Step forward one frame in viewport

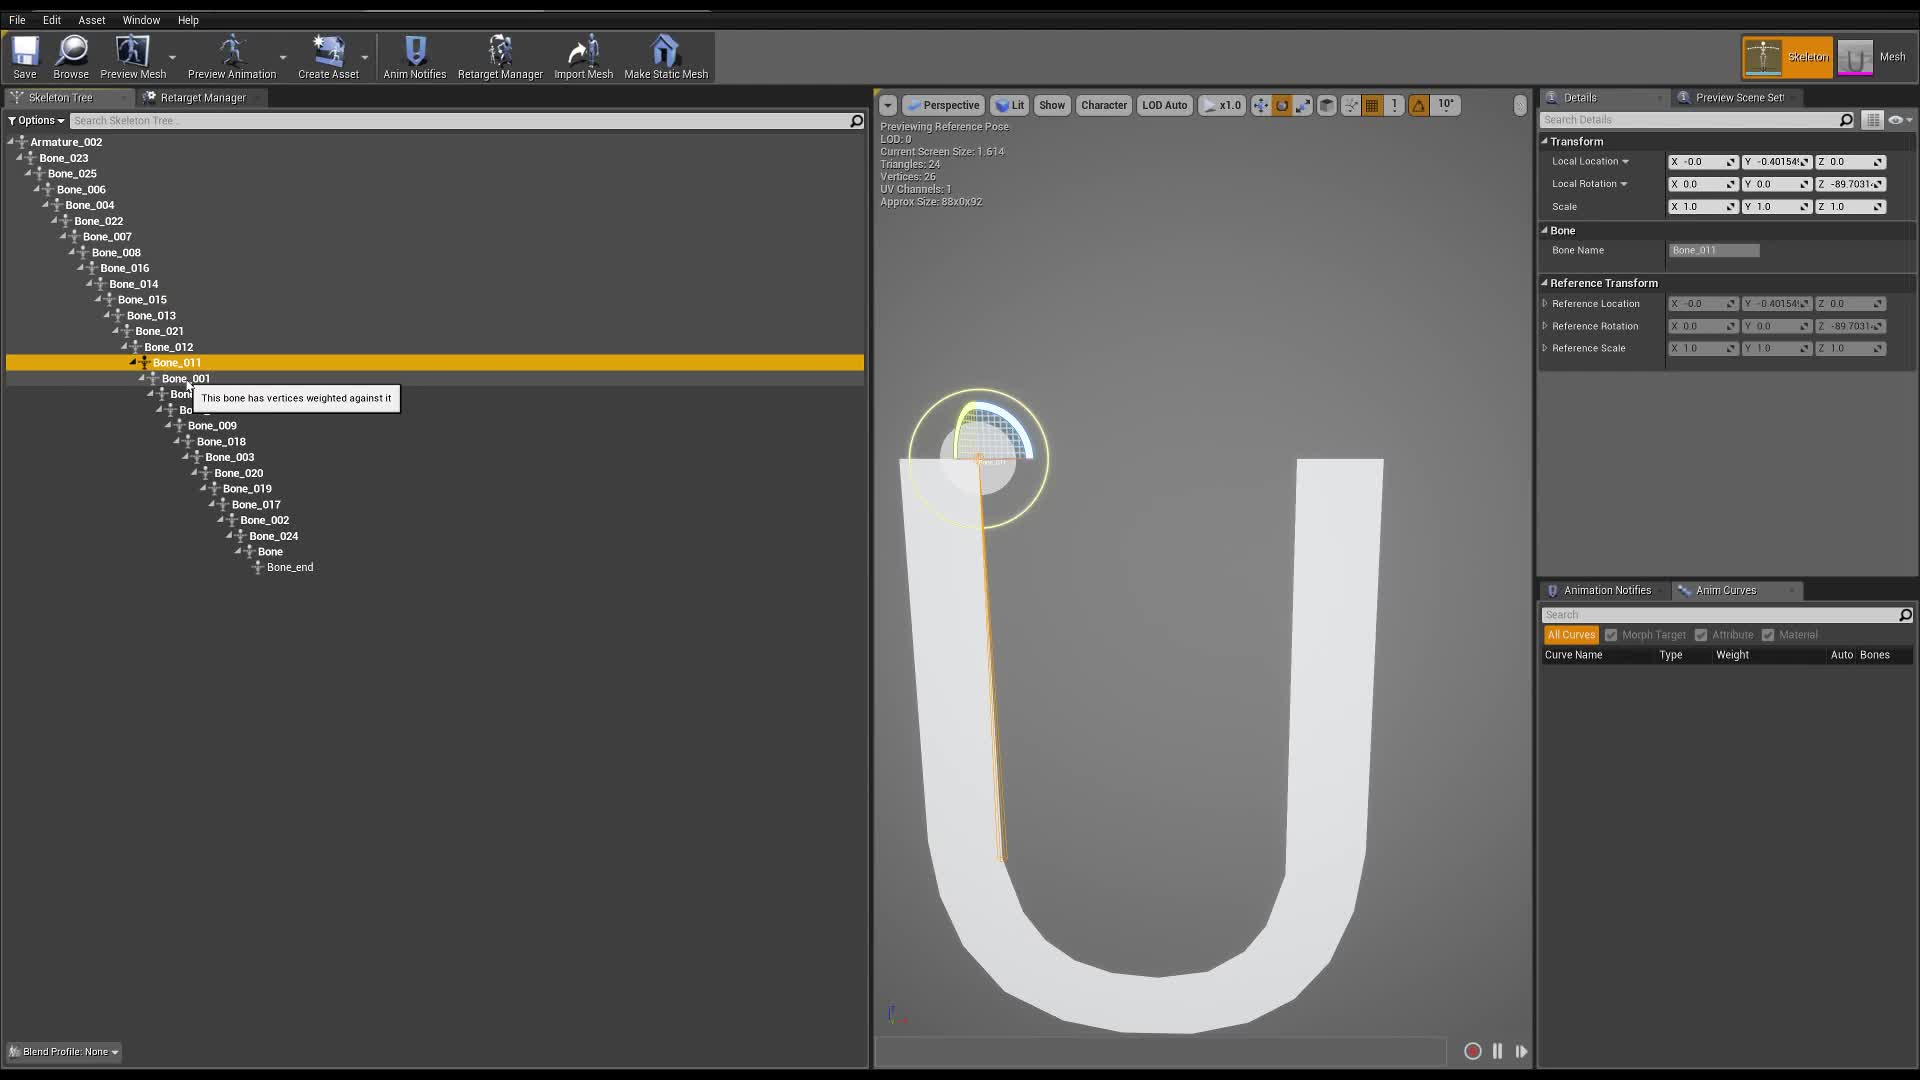point(1521,1051)
